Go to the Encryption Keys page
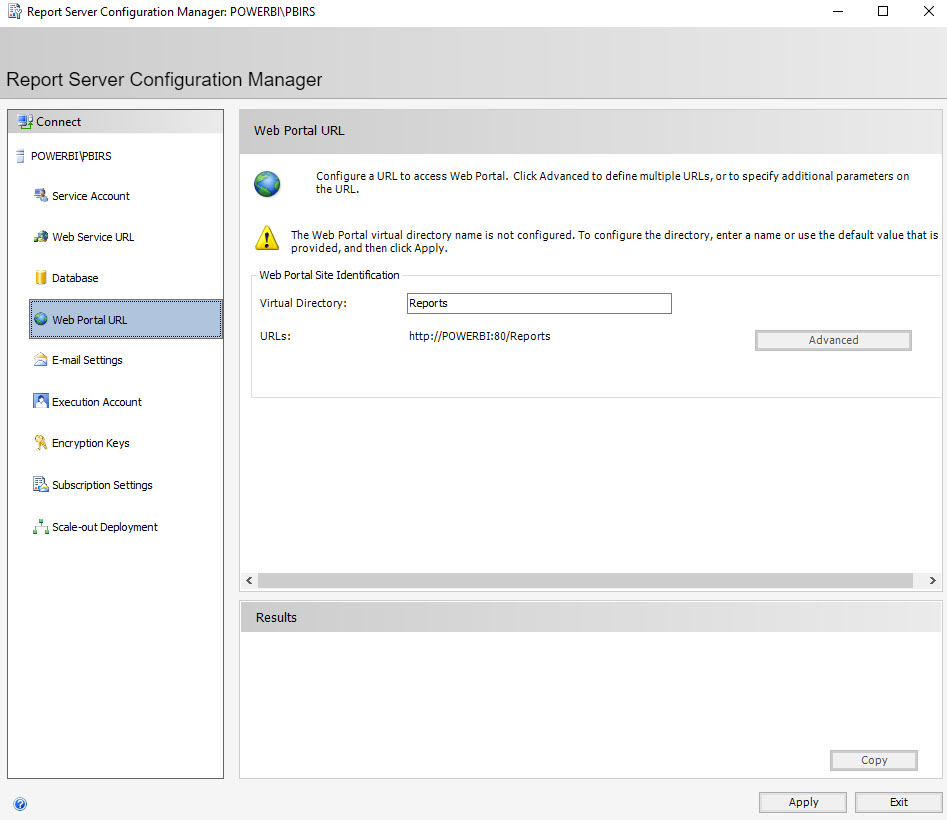Image resolution: width=947 pixels, height=820 pixels. click(x=91, y=443)
